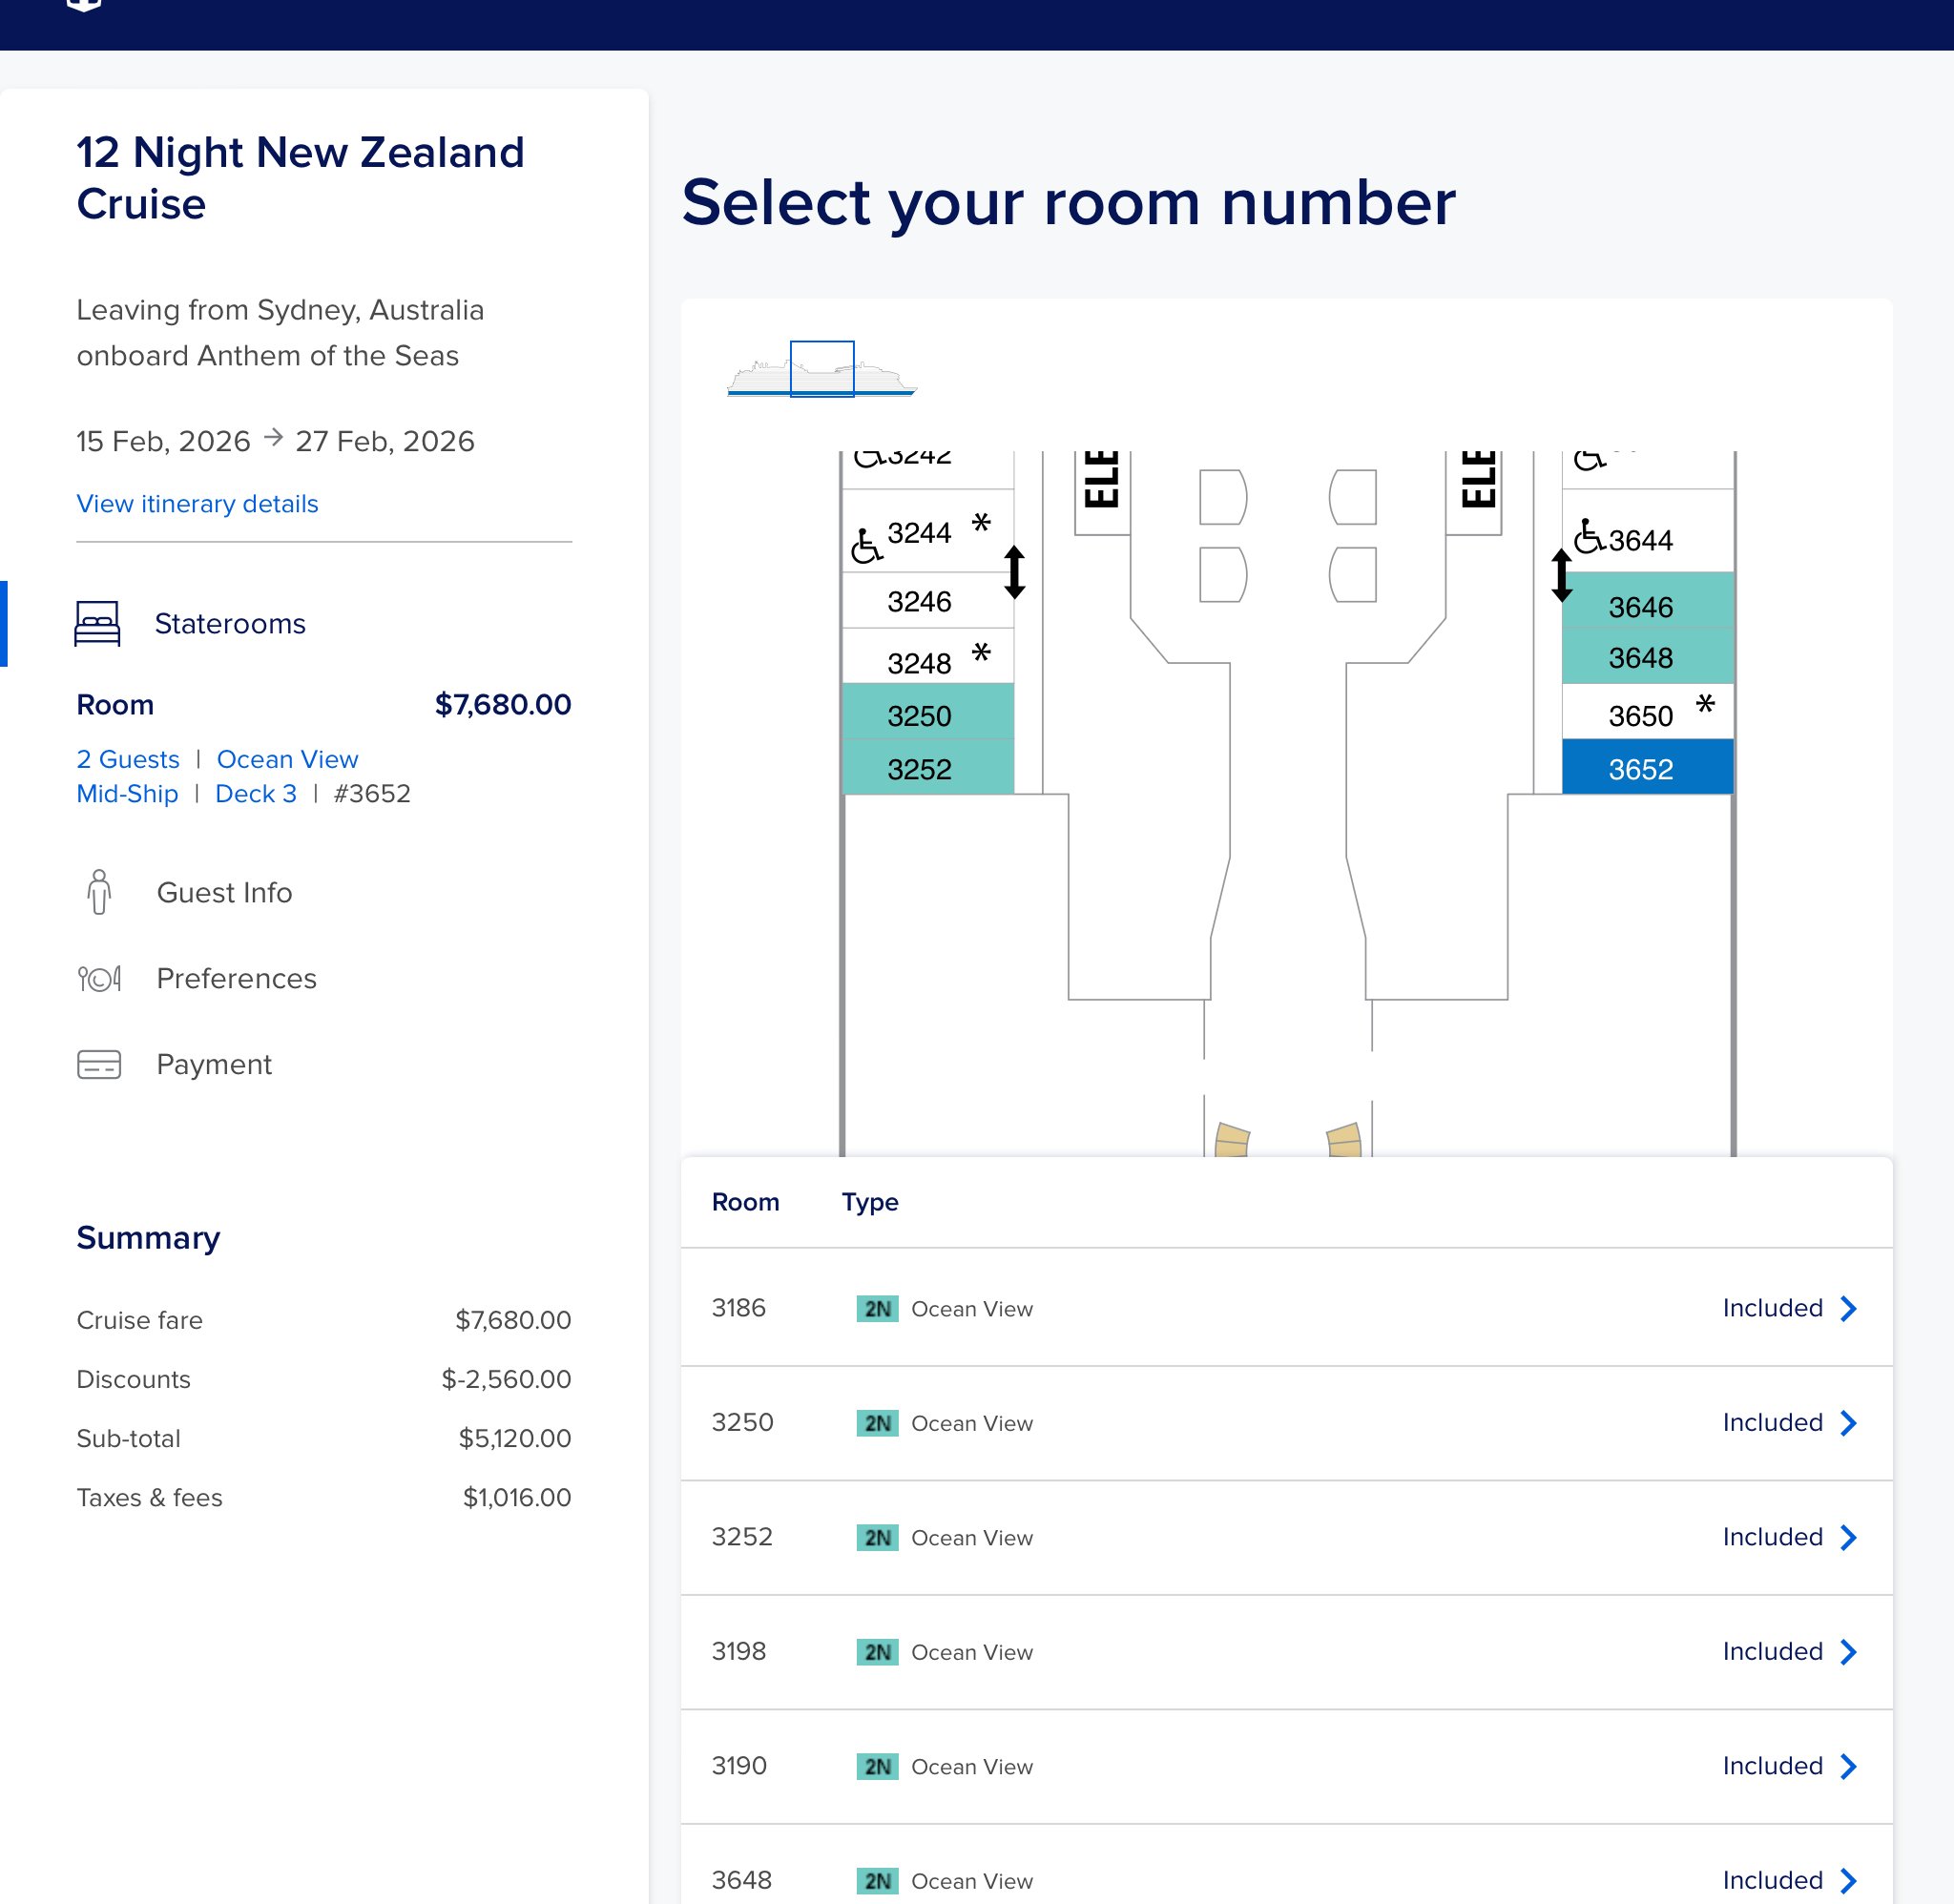Expand room 3252 Included chevron
Screen dimensions: 1954x1904
[x=1848, y=1537]
